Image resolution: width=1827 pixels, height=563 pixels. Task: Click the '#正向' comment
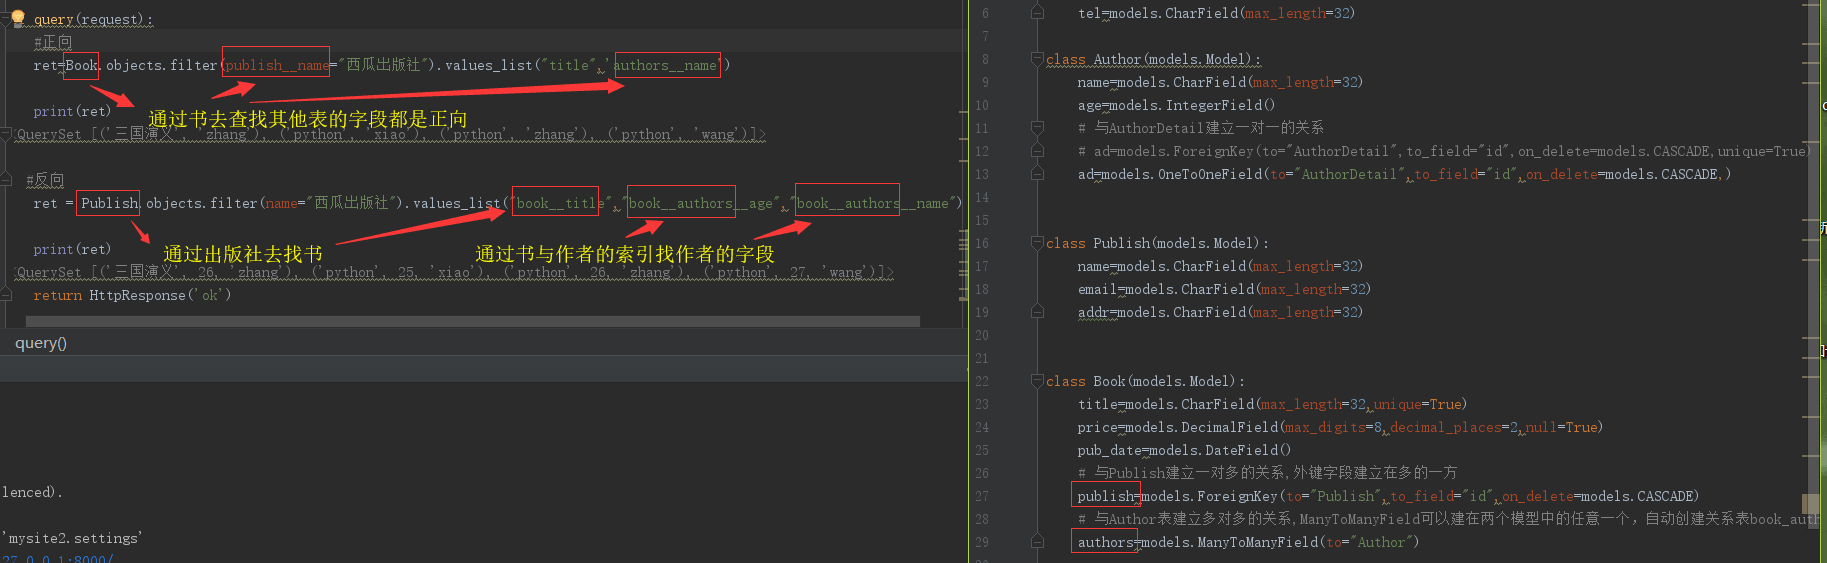pos(53,42)
